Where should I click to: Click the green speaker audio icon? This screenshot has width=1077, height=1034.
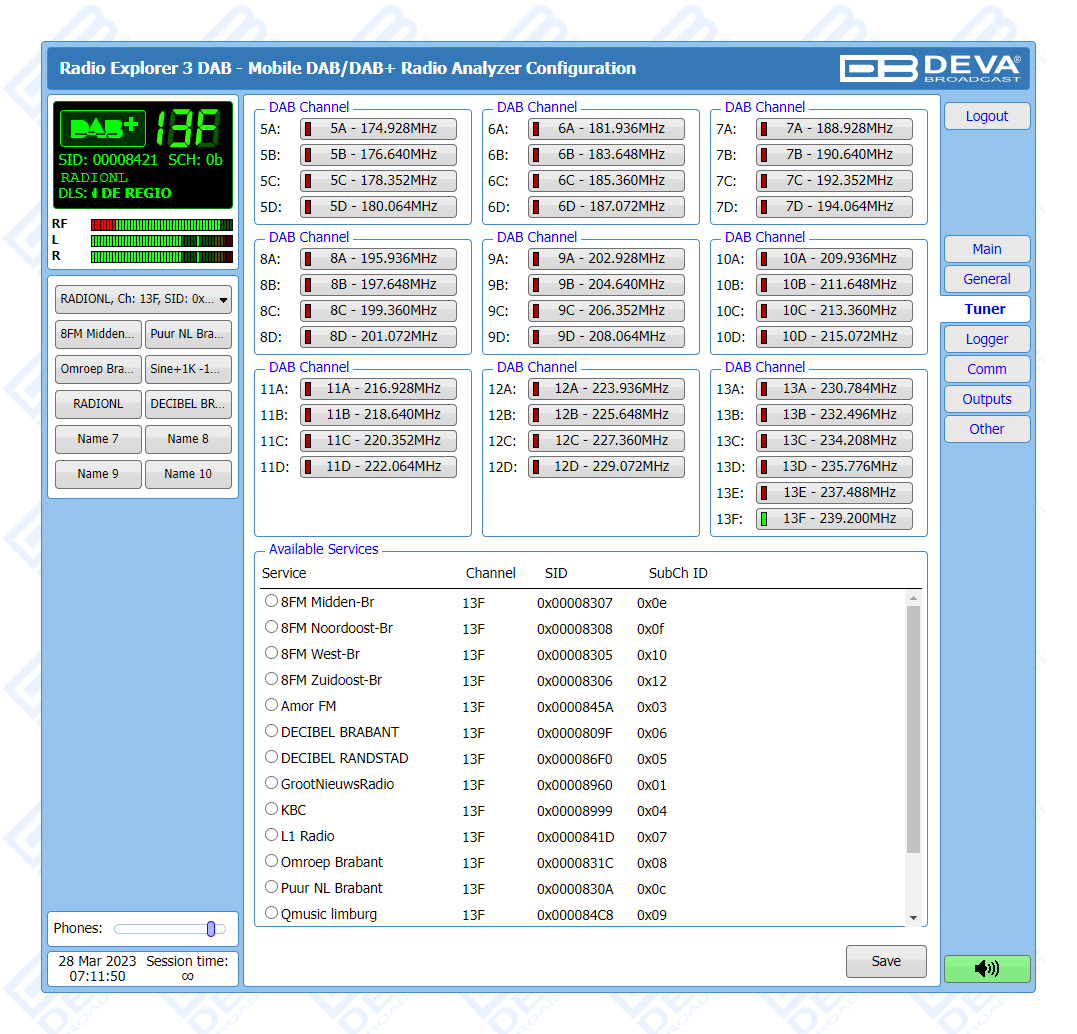pyautogui.click(x=986, y=968)
